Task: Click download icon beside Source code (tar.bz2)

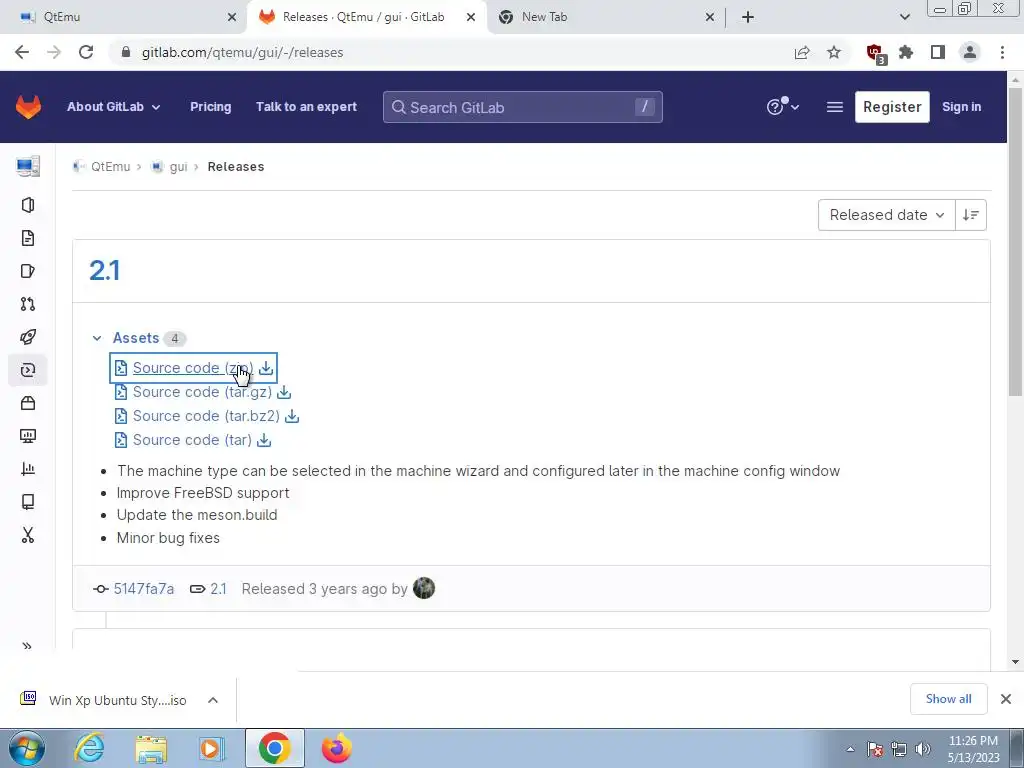Action: coord(292,417)
